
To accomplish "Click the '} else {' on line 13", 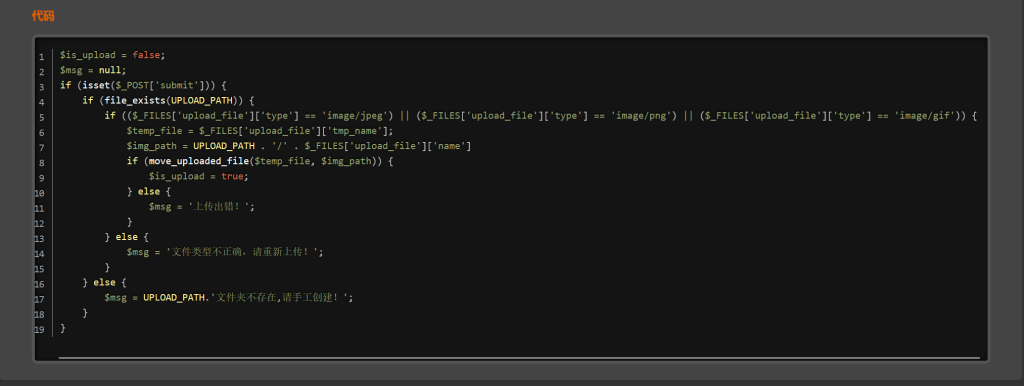I will [127, 237].
